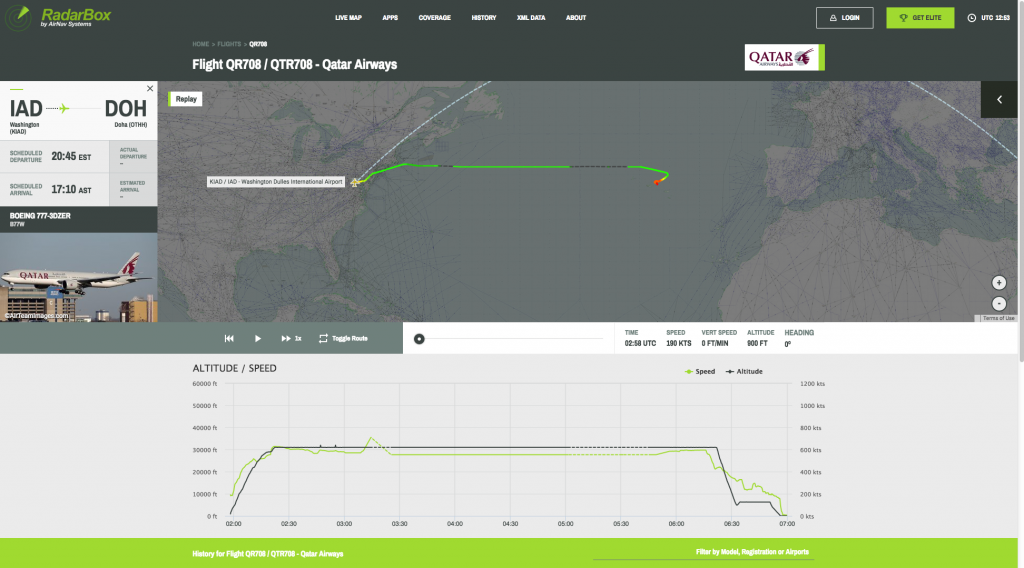Toggle Altitude series in chart legend
This screenshot has height=568, width=1024.
[x=744, y=371]
